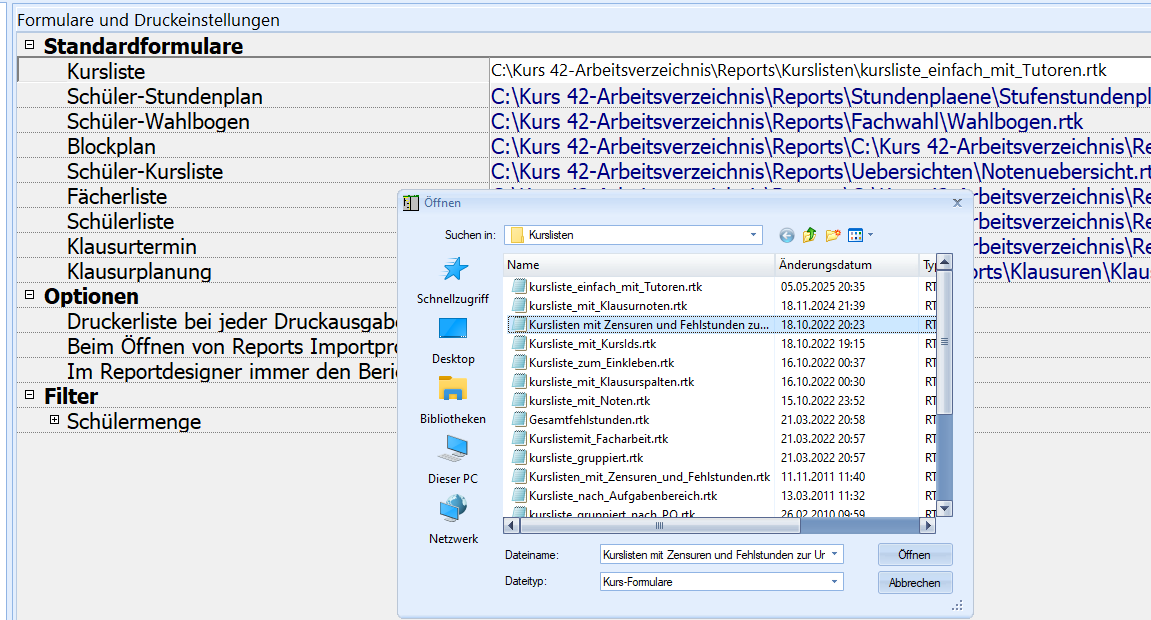Select Beim Öffnen von Reports option row
Image resolution: width=1151 pixels, height=620 pixels.
(208, 346)
